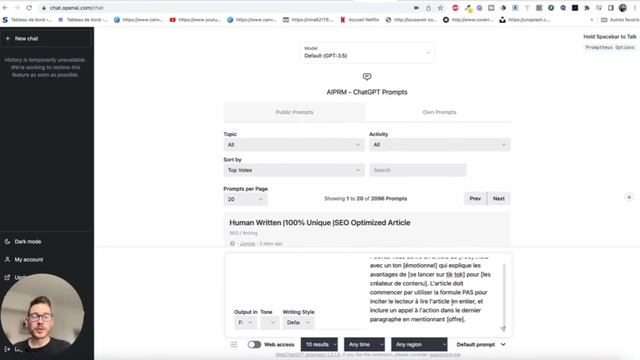Image resolution: width=640 pixels, height=360 pixels.
Task: Click the lock icon in address bar
Action: (x=44, y=8)
